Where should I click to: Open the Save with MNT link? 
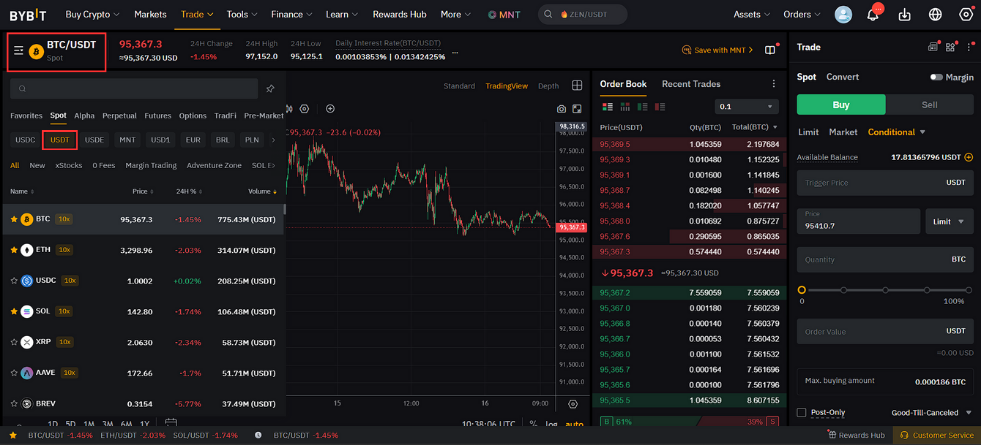click(x=718, y=50)
